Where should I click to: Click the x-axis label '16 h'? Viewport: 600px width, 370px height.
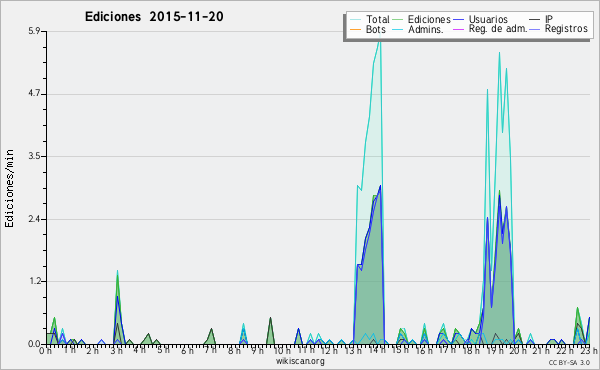[x=424, y=350]
